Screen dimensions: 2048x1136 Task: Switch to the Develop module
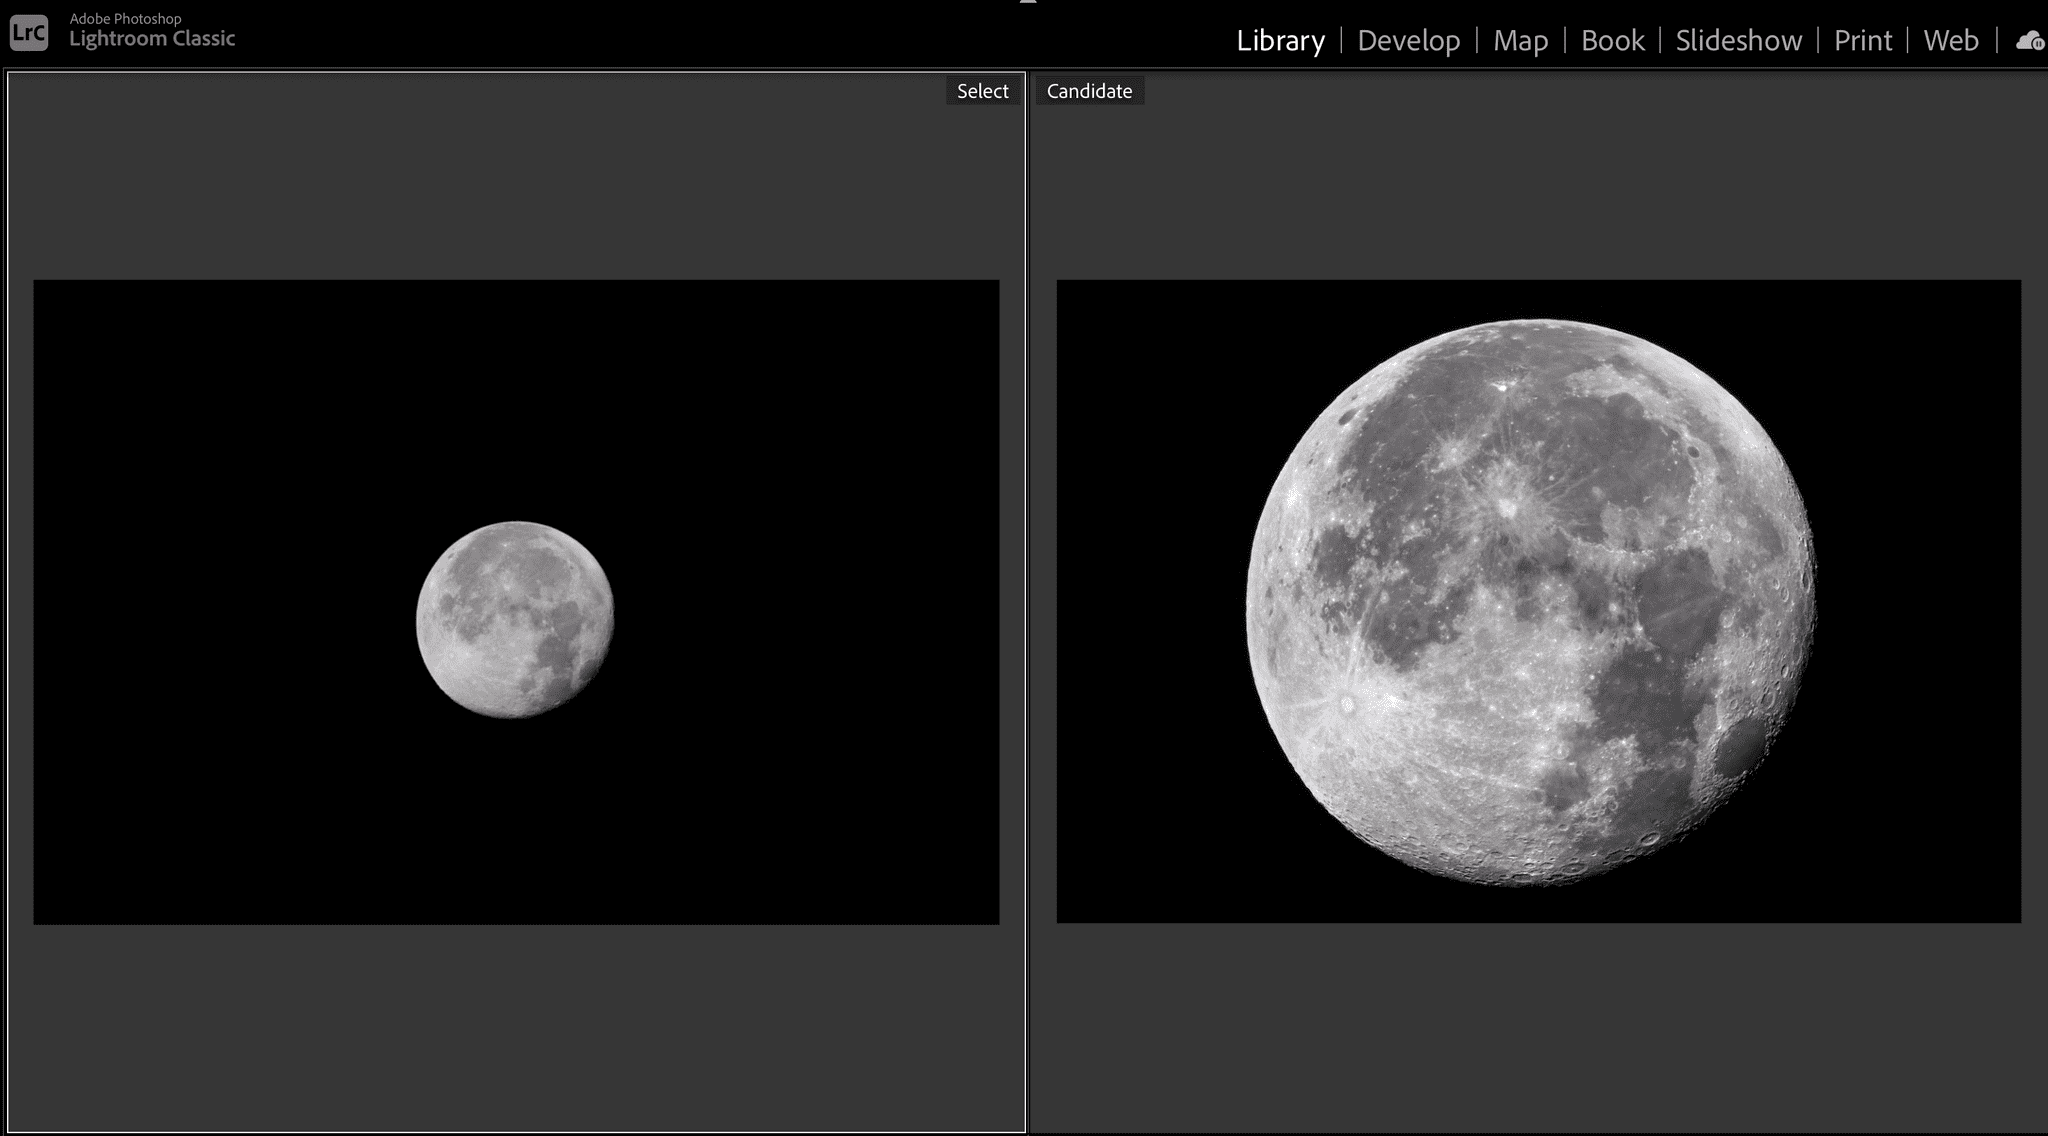tap(1409, 39)
